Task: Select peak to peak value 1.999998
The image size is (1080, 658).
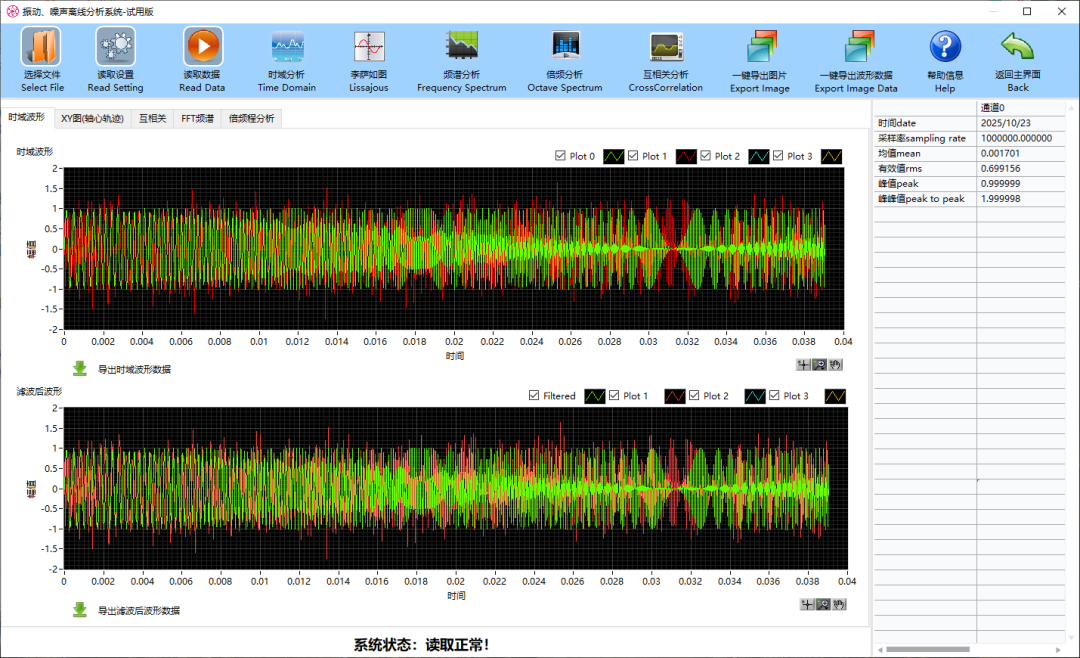Action: (1021, 198)
